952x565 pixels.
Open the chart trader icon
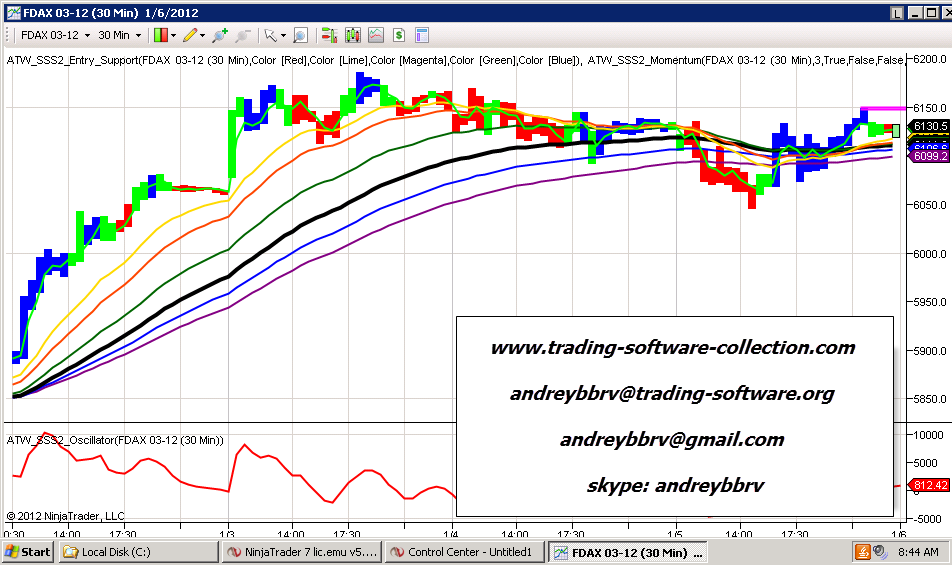pyautogui.click(x=328, y=35)
